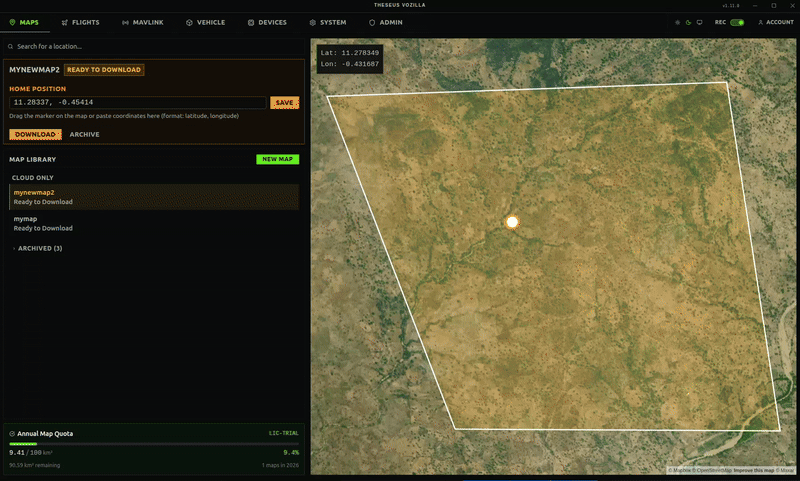Click the annual map quota progress bar
Image resolution: width=800 pixels, height=481 pixels.
[154, 443]
